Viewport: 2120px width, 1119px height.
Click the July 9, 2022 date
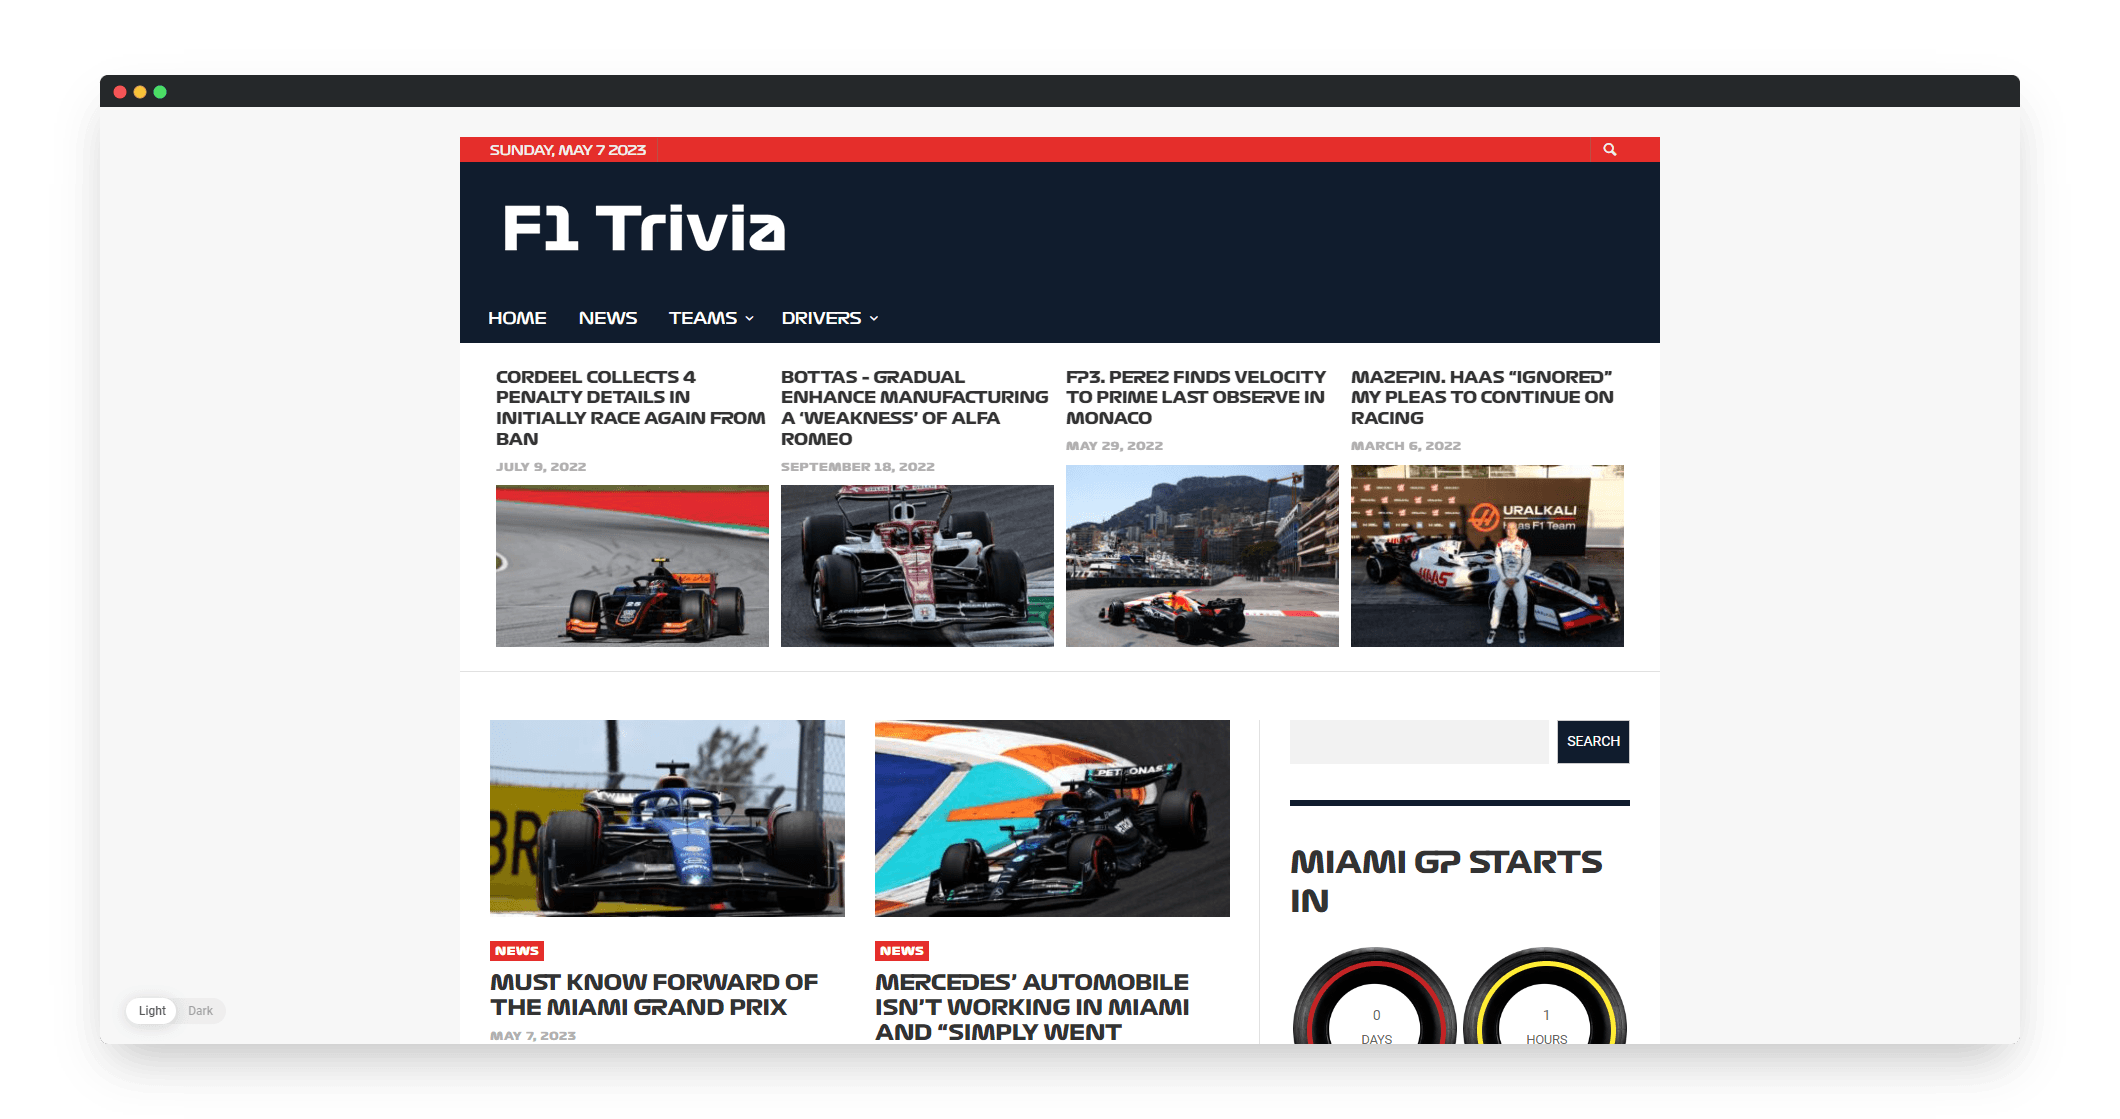(541, 467)
